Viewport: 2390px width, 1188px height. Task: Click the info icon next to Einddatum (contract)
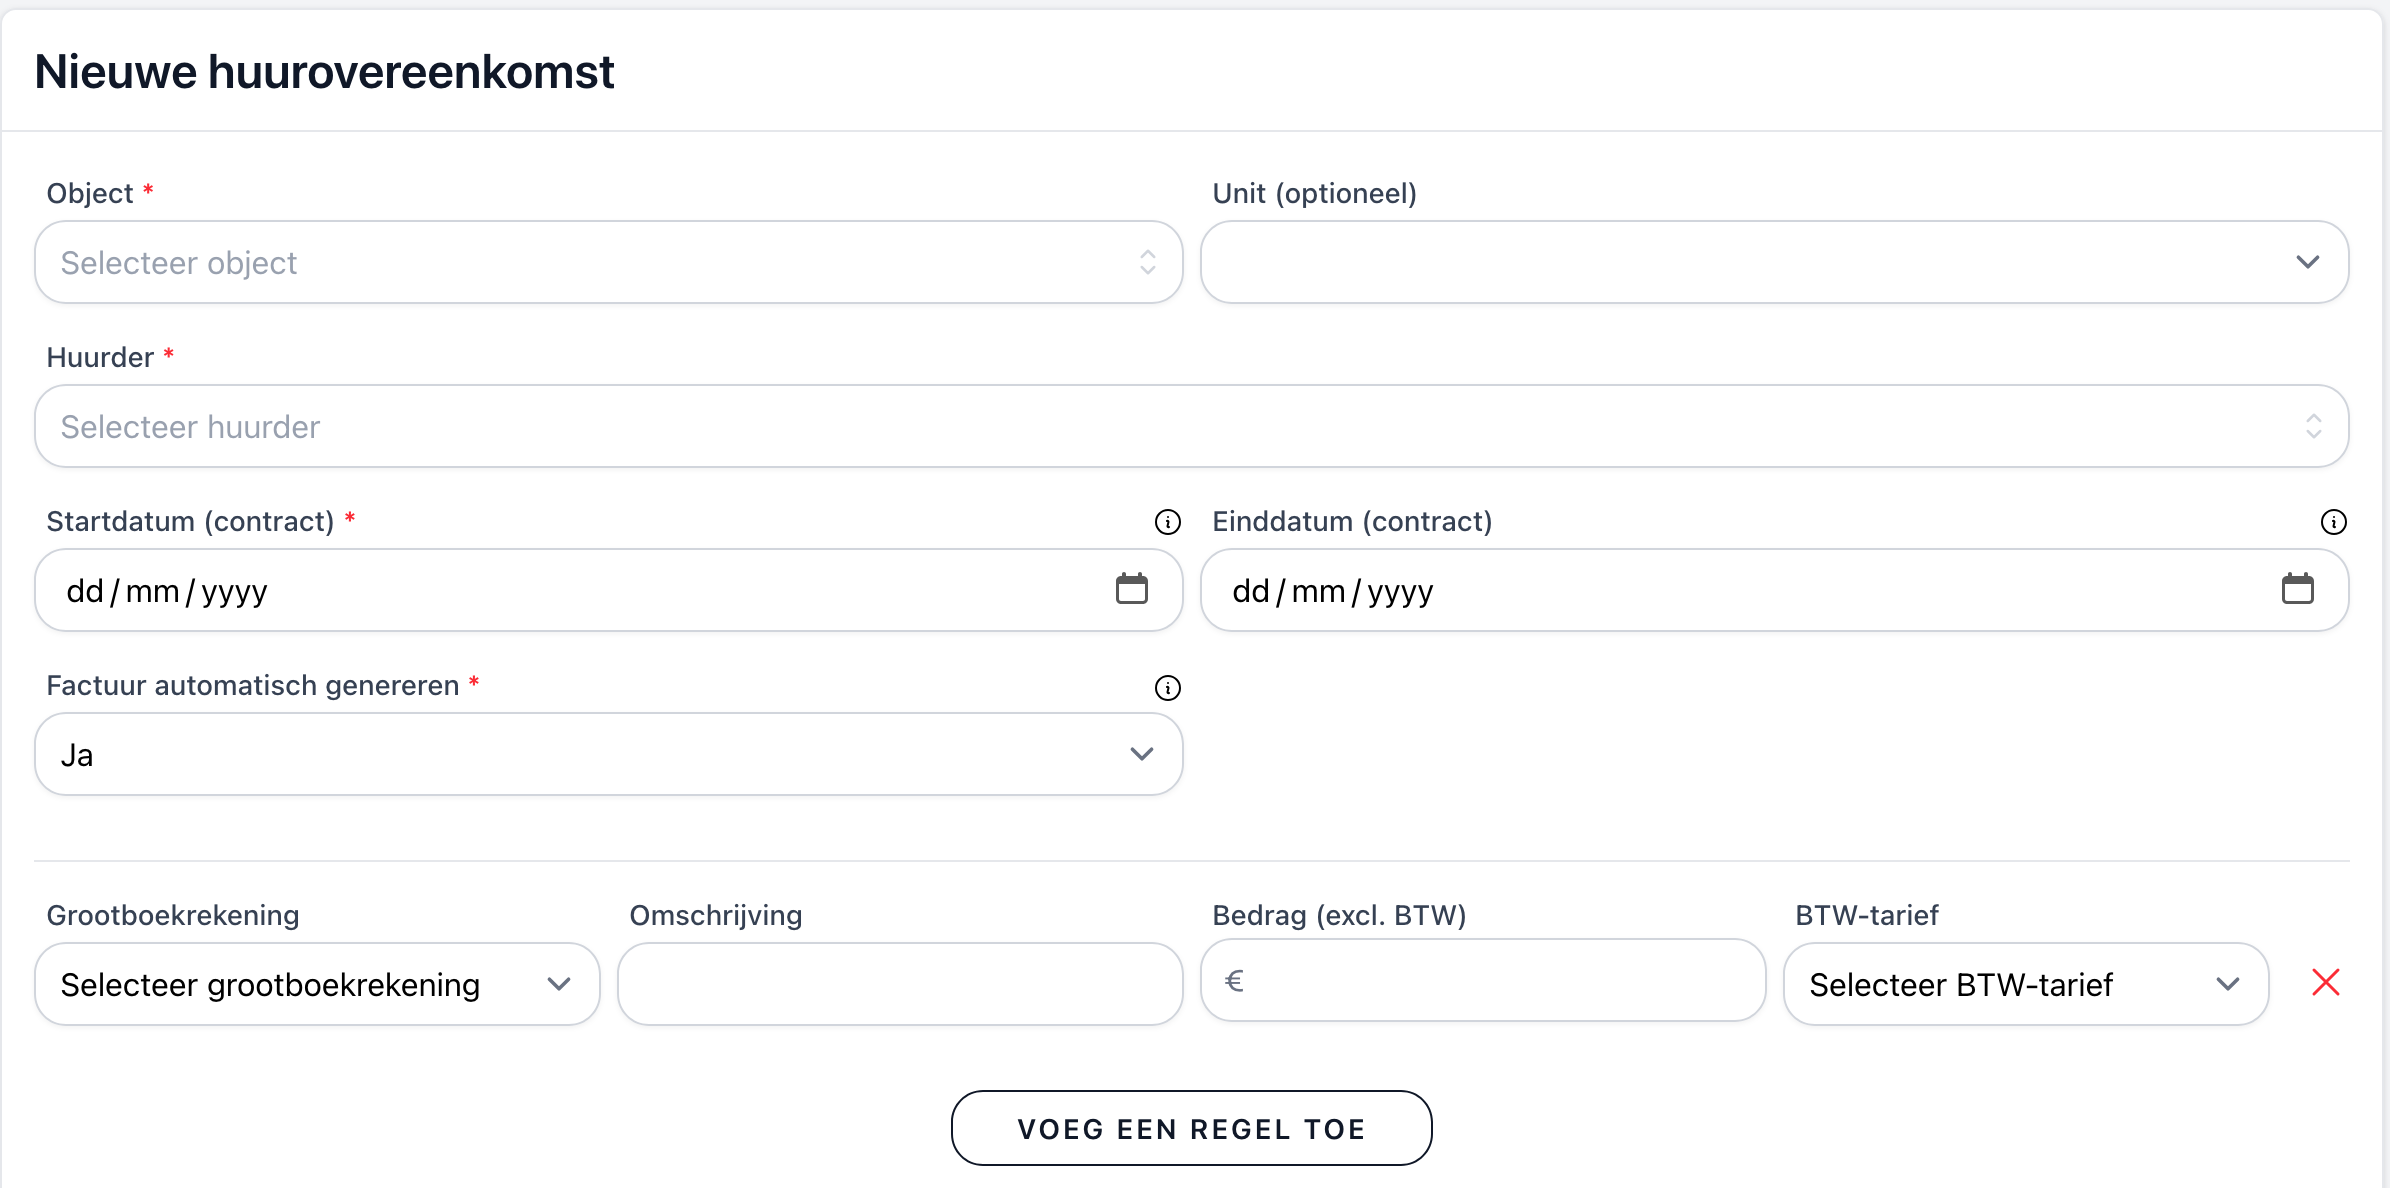2334,521
